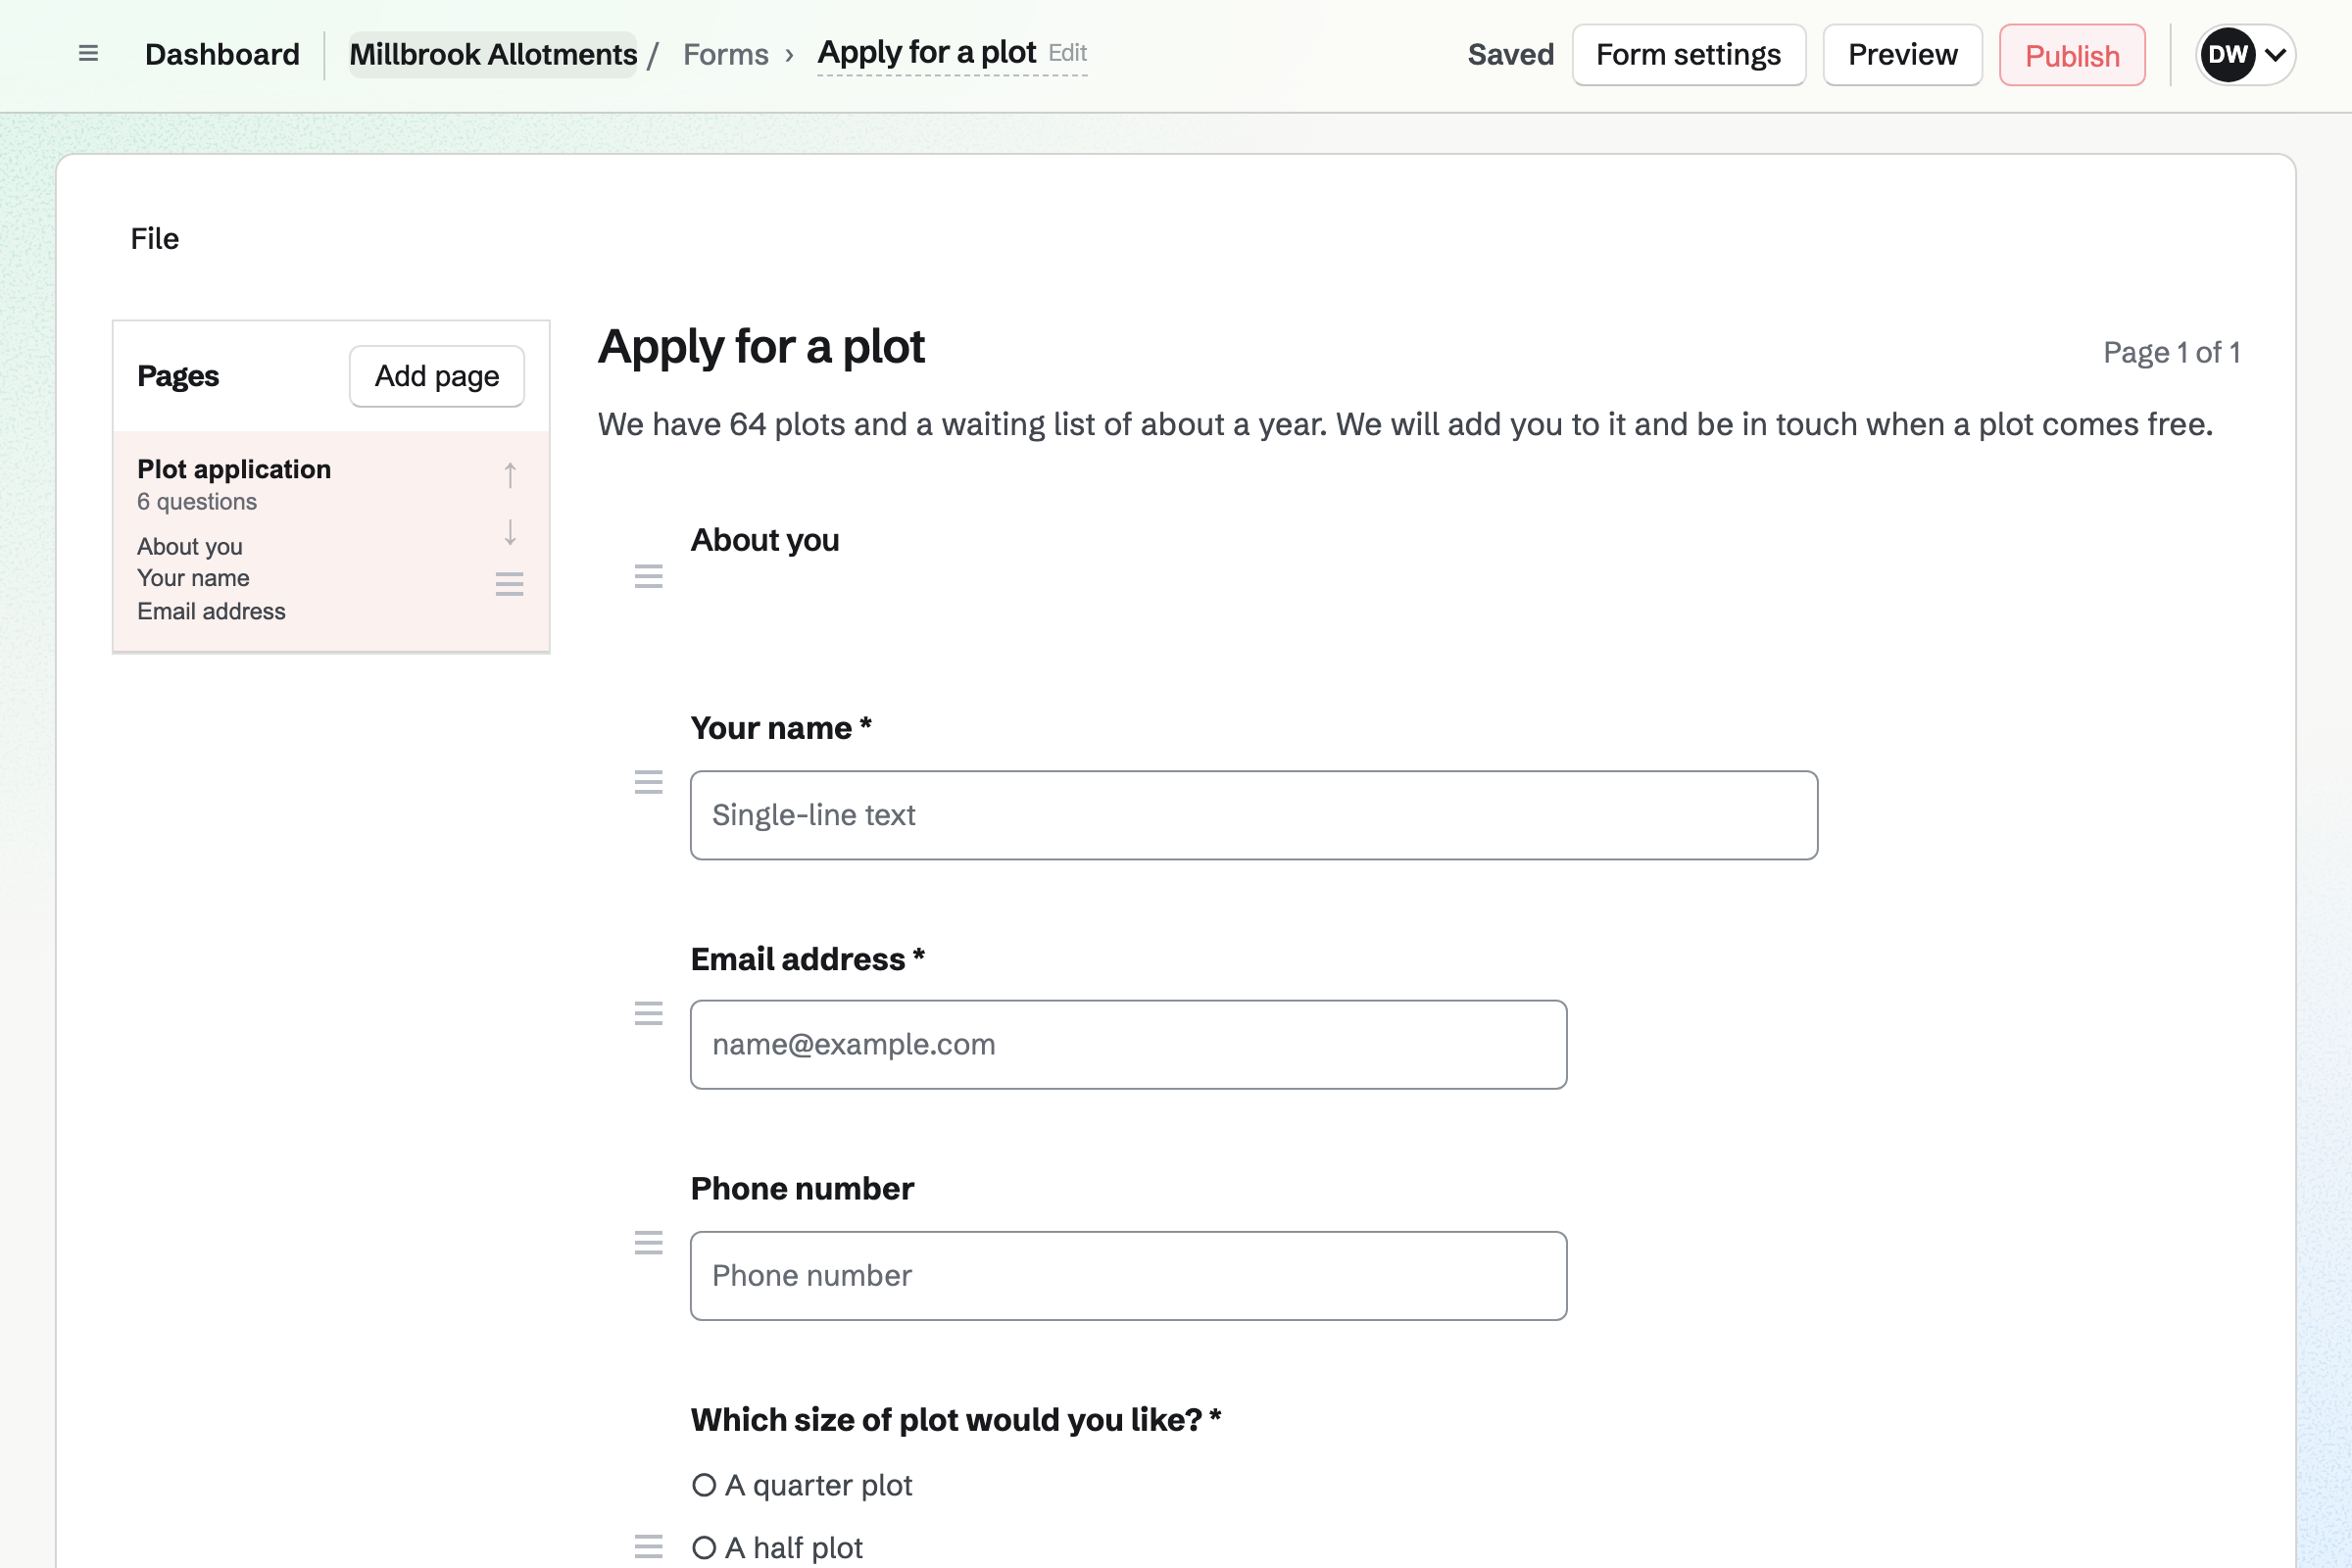This screenshot has width=2352, height=1568.
Task: Click the Email address question drag handle
Action: (x=649, y=1013)
